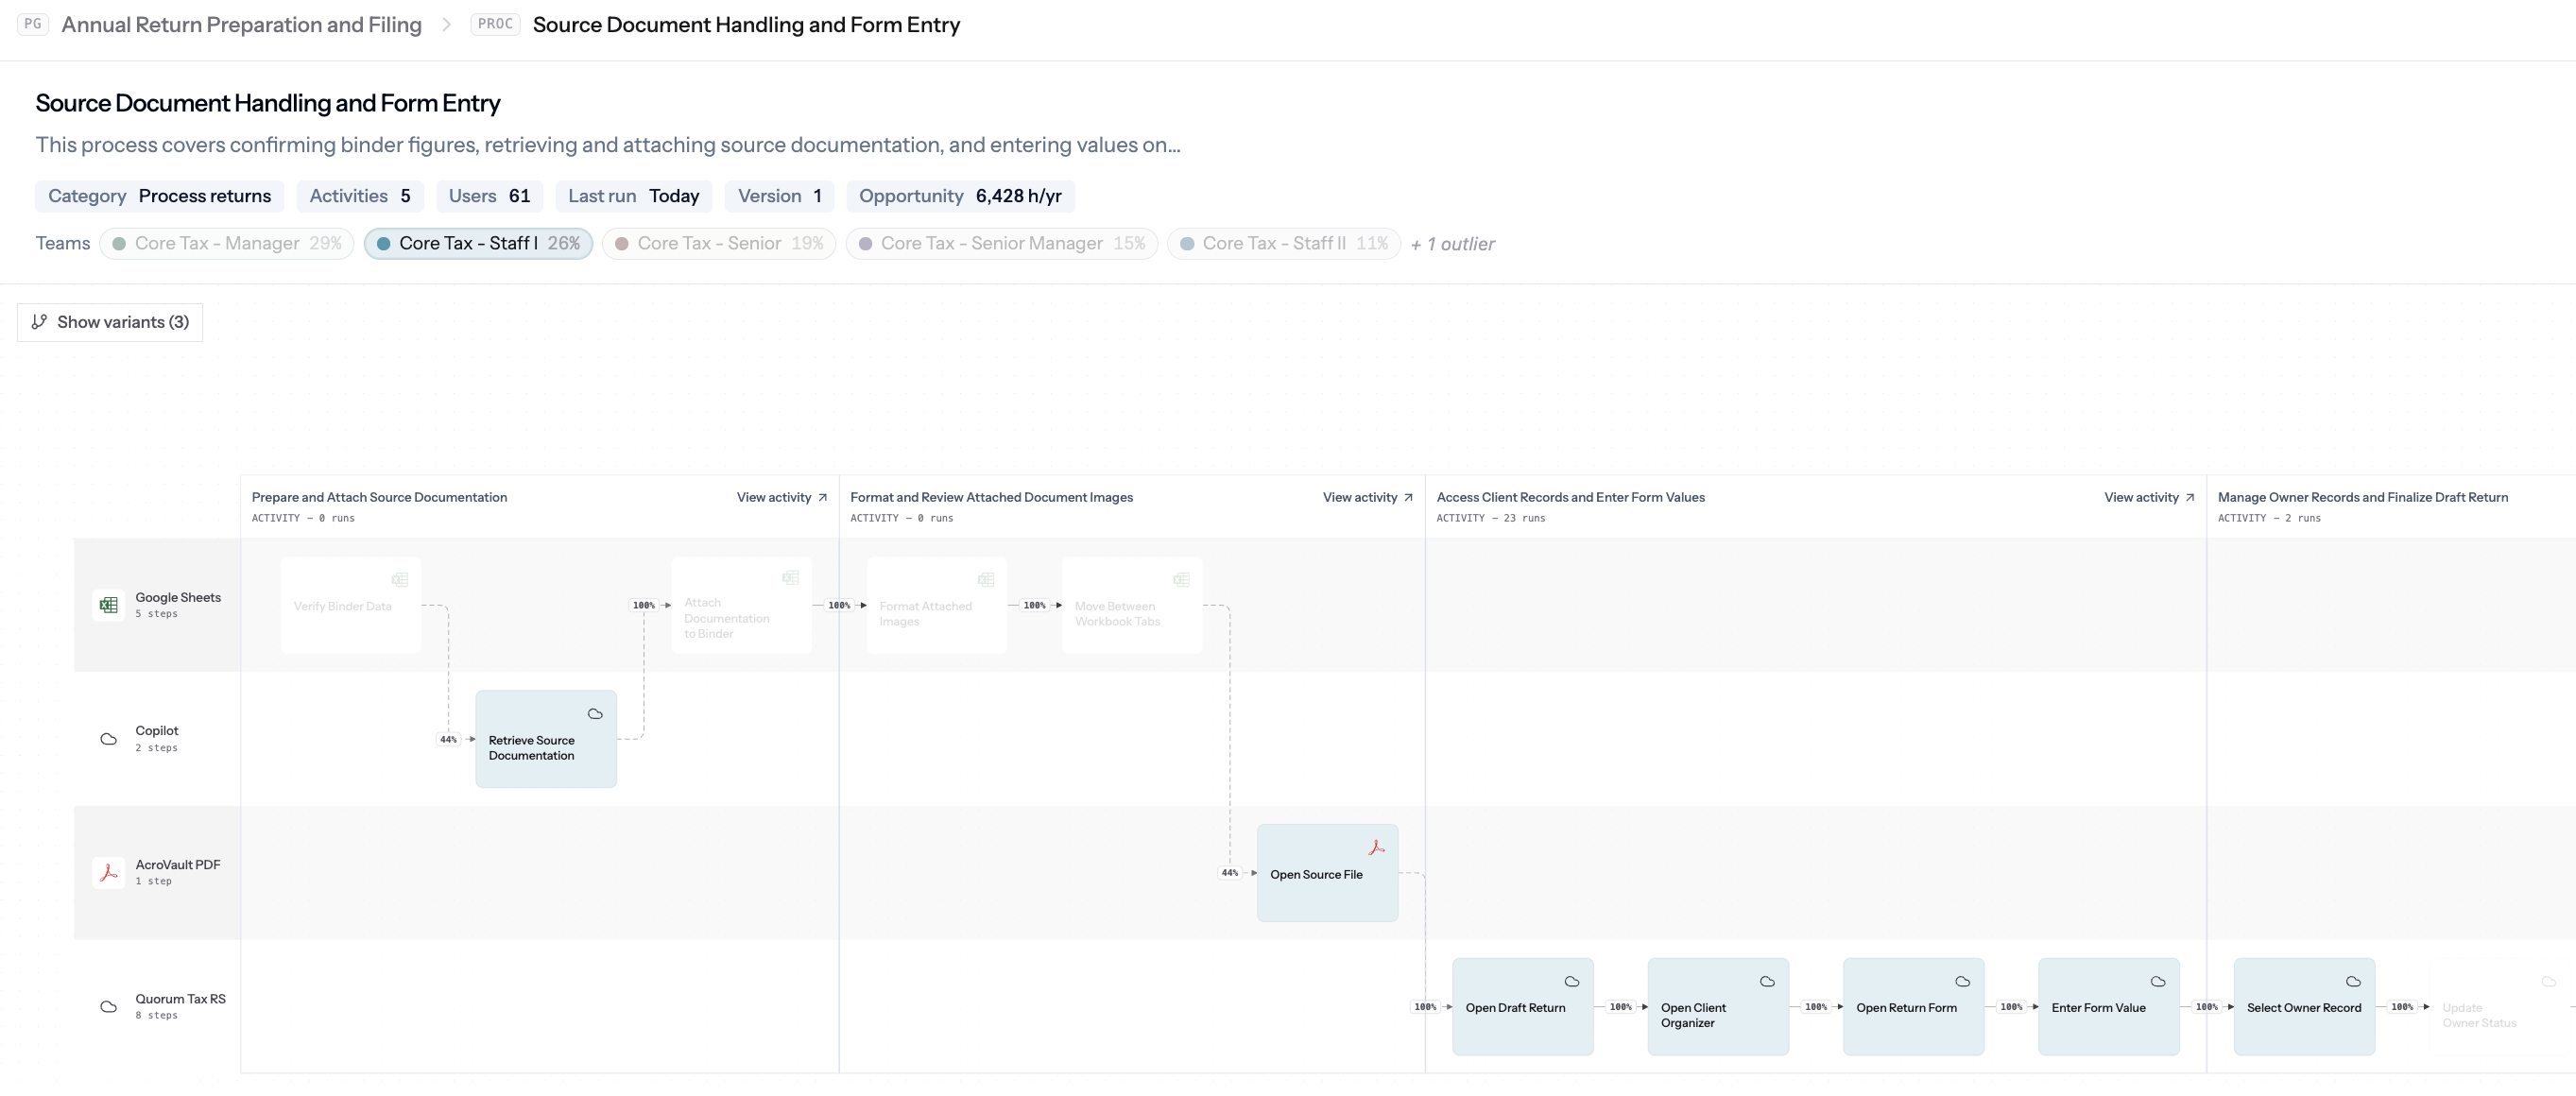Click the Format and Review Attached Document Images header
Viewport: 2576px width, 1096px height.
[x=991, y=497]
